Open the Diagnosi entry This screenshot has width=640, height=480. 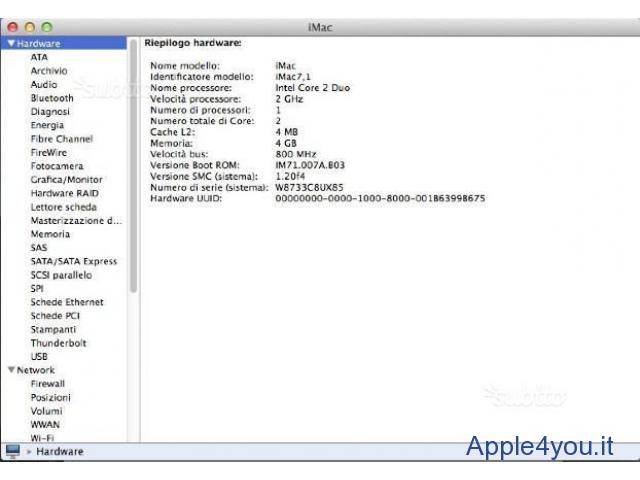50,111
